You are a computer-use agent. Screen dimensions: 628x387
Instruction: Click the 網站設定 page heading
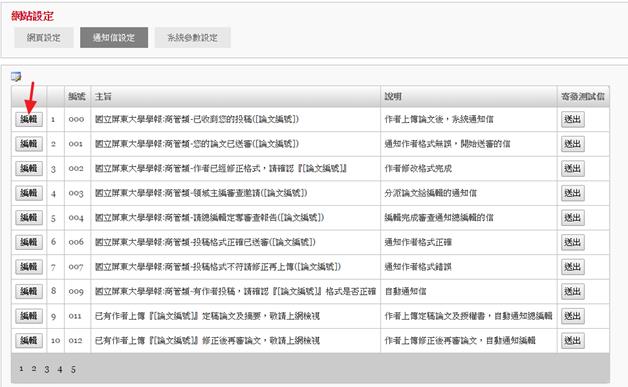click(x=32, y=16)
